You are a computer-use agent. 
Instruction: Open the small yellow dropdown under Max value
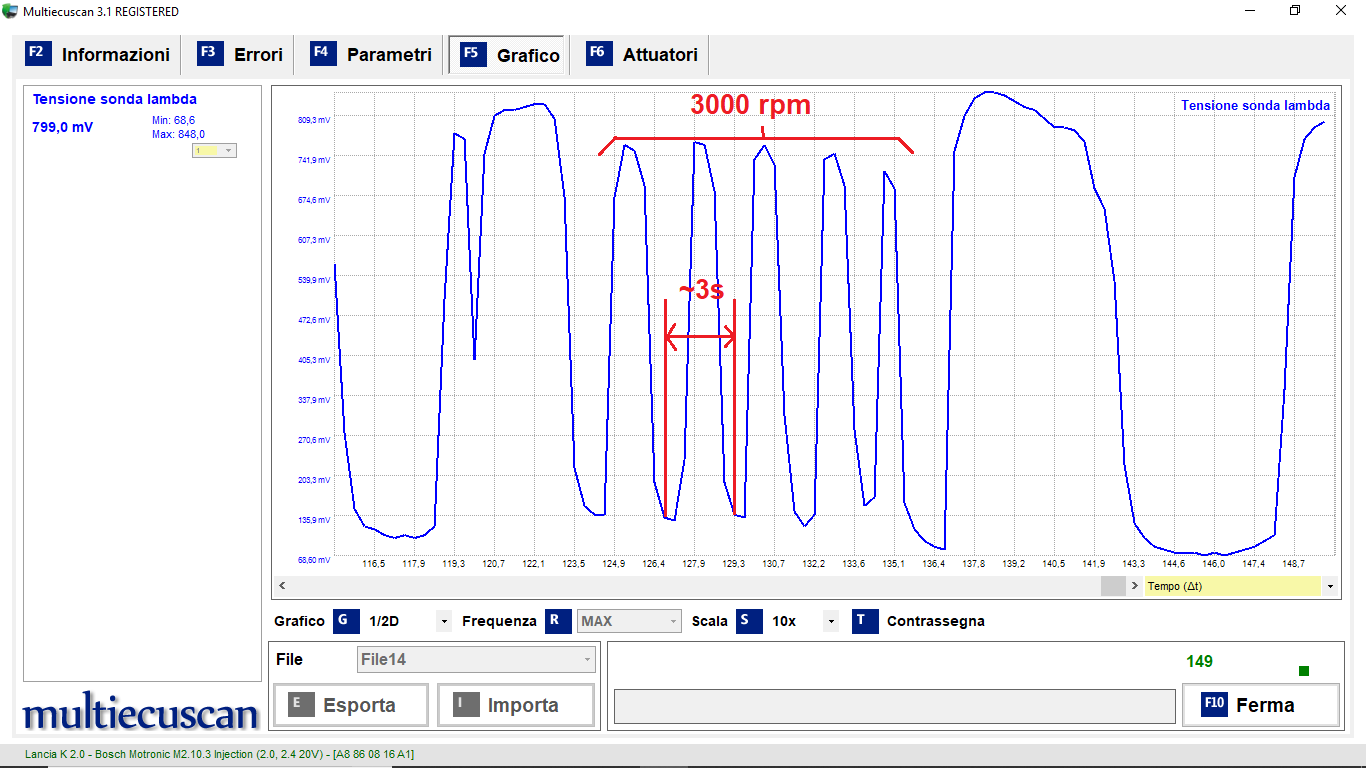[x=228, y=150]
